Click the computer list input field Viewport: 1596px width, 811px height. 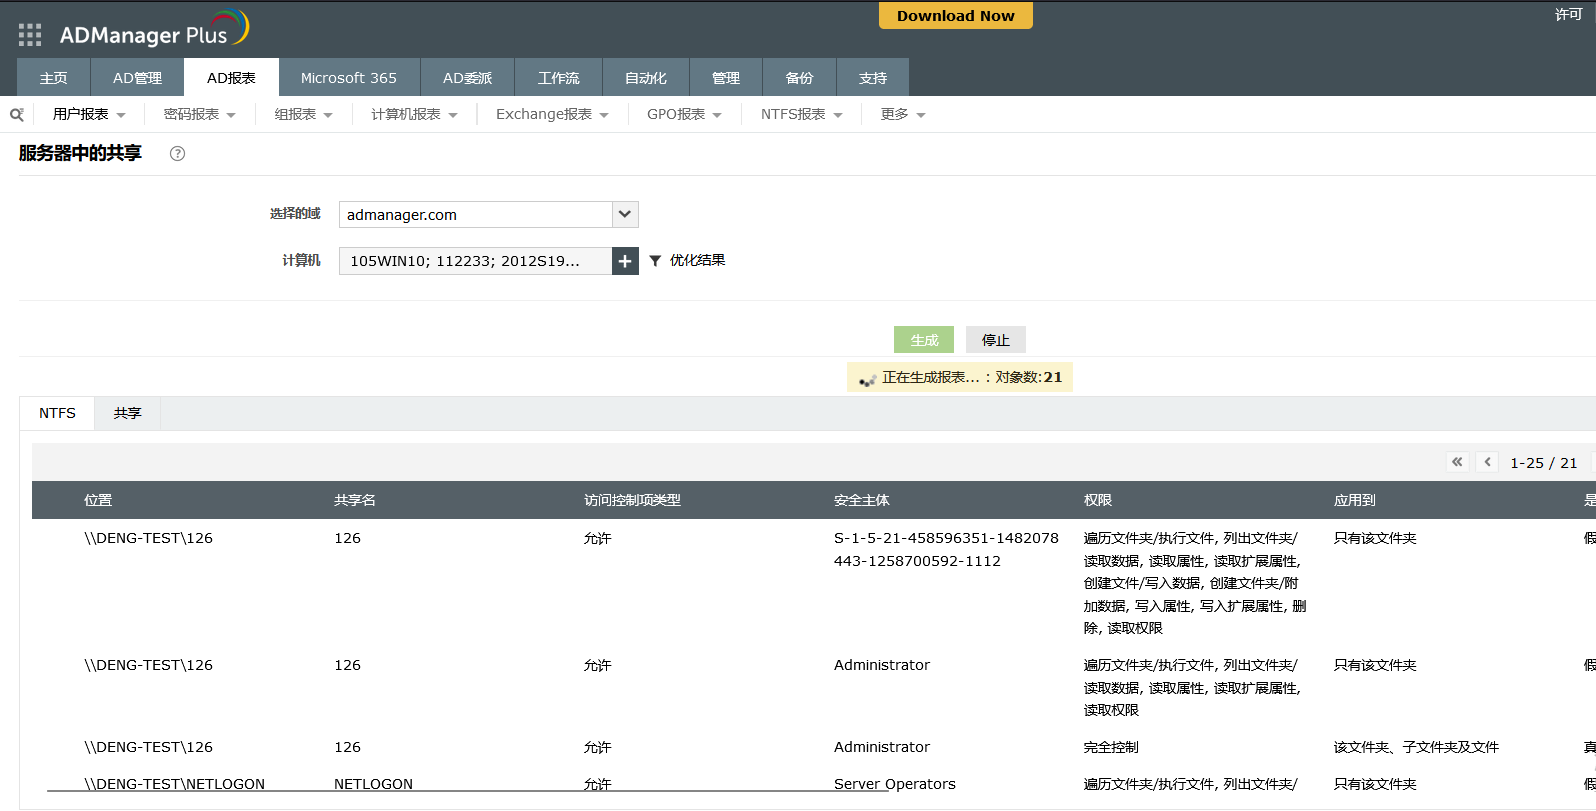click(475, 261)
